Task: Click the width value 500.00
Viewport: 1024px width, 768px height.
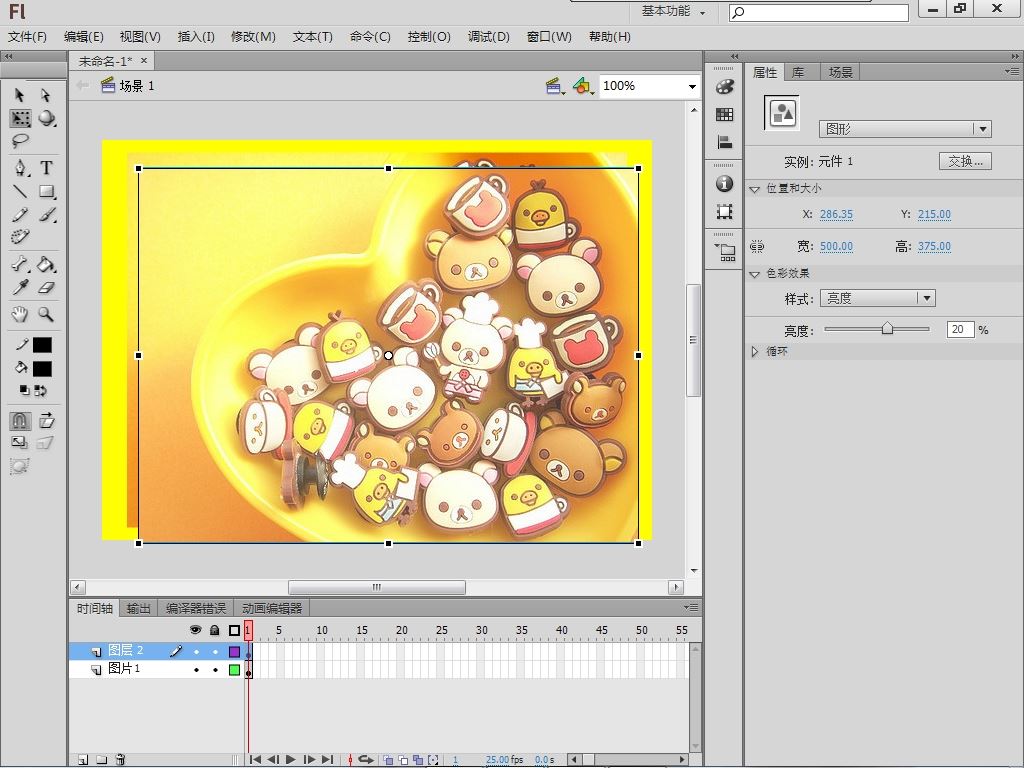Action: [836, 246]
